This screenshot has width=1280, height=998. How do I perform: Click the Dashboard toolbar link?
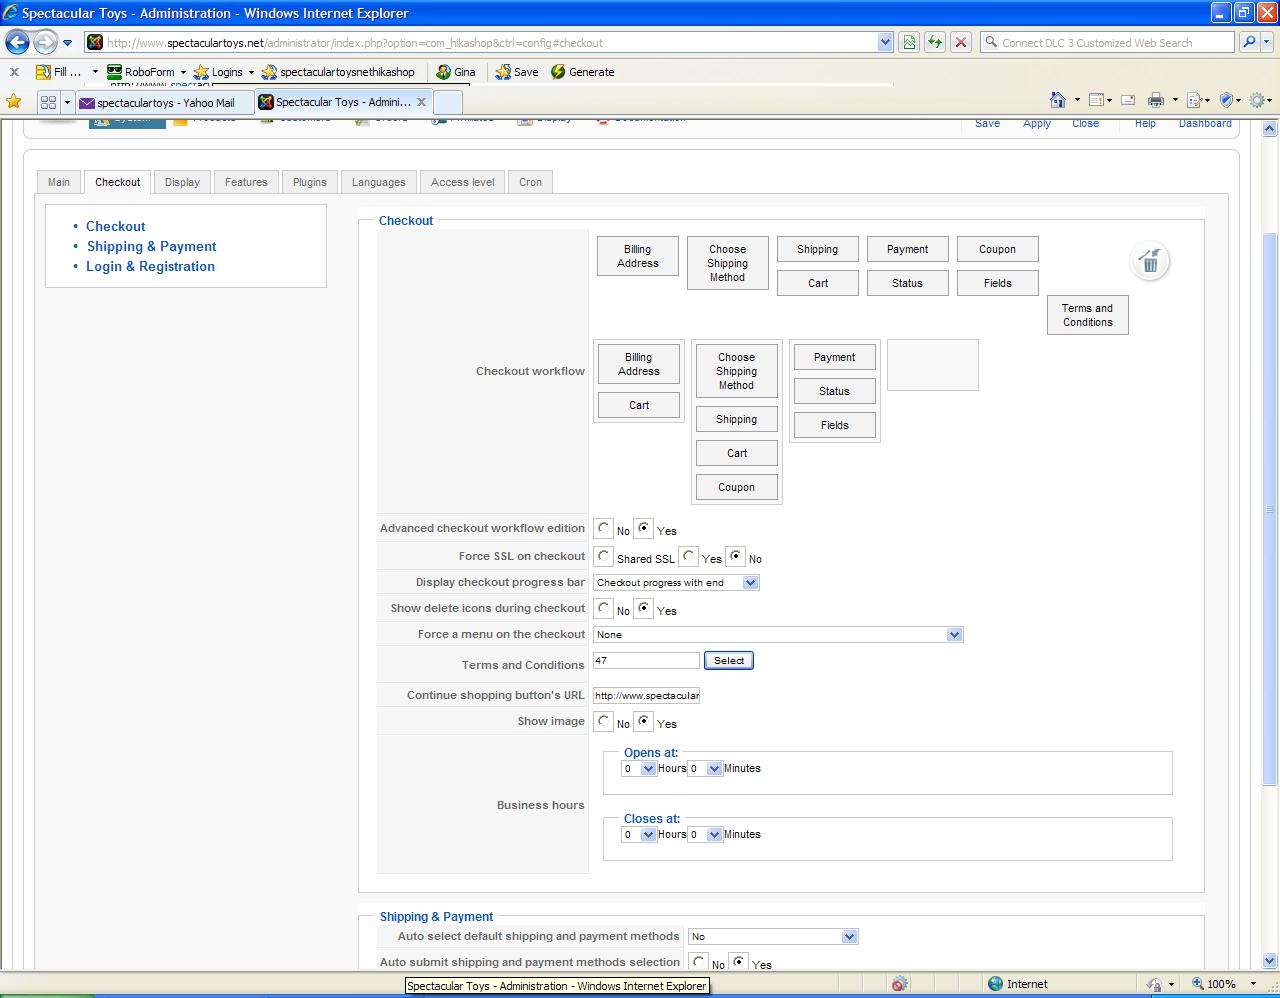coord(1205,124)
